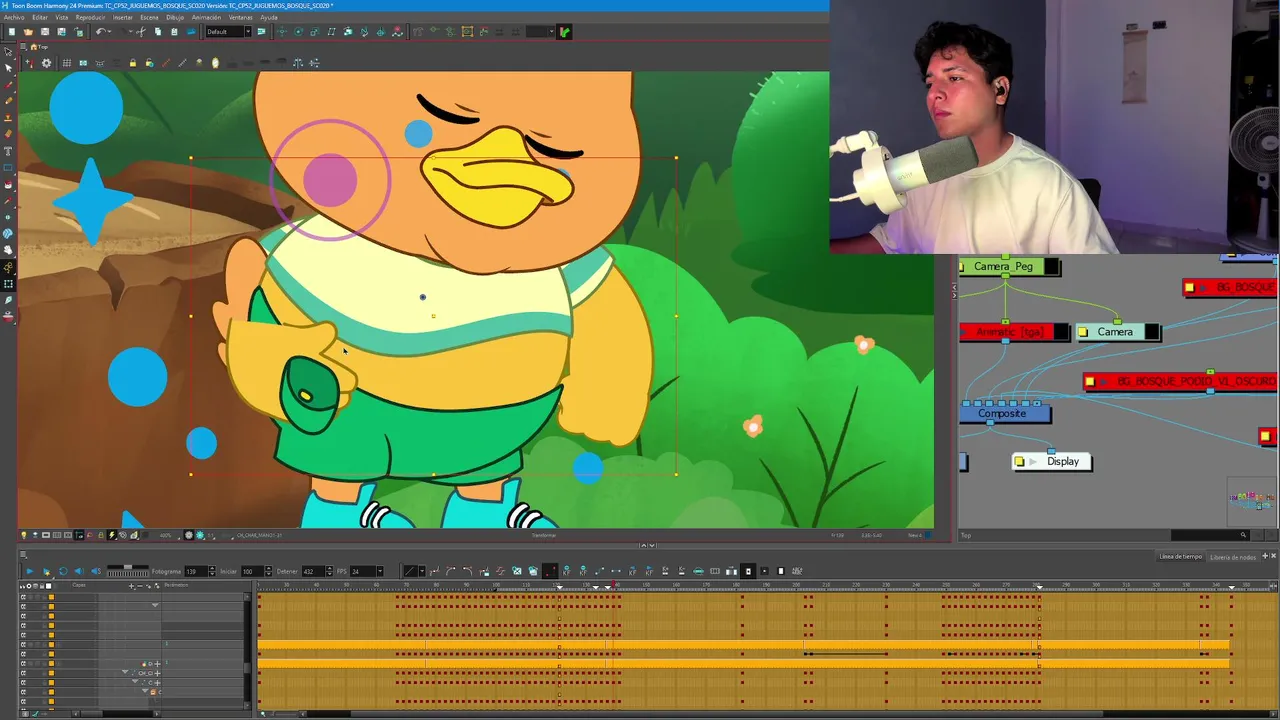Select the Stamp tool
Screen dimensions: 1280x720
tap(9, 117)
